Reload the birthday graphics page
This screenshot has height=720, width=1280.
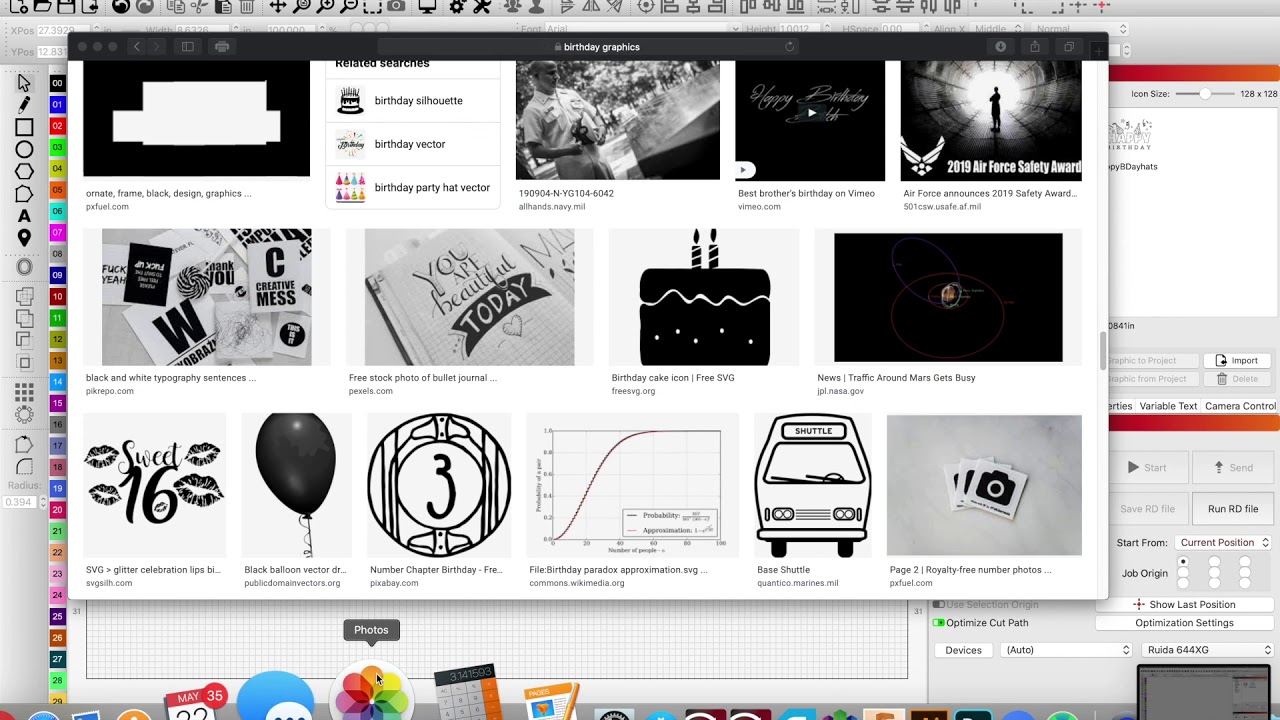789,47
